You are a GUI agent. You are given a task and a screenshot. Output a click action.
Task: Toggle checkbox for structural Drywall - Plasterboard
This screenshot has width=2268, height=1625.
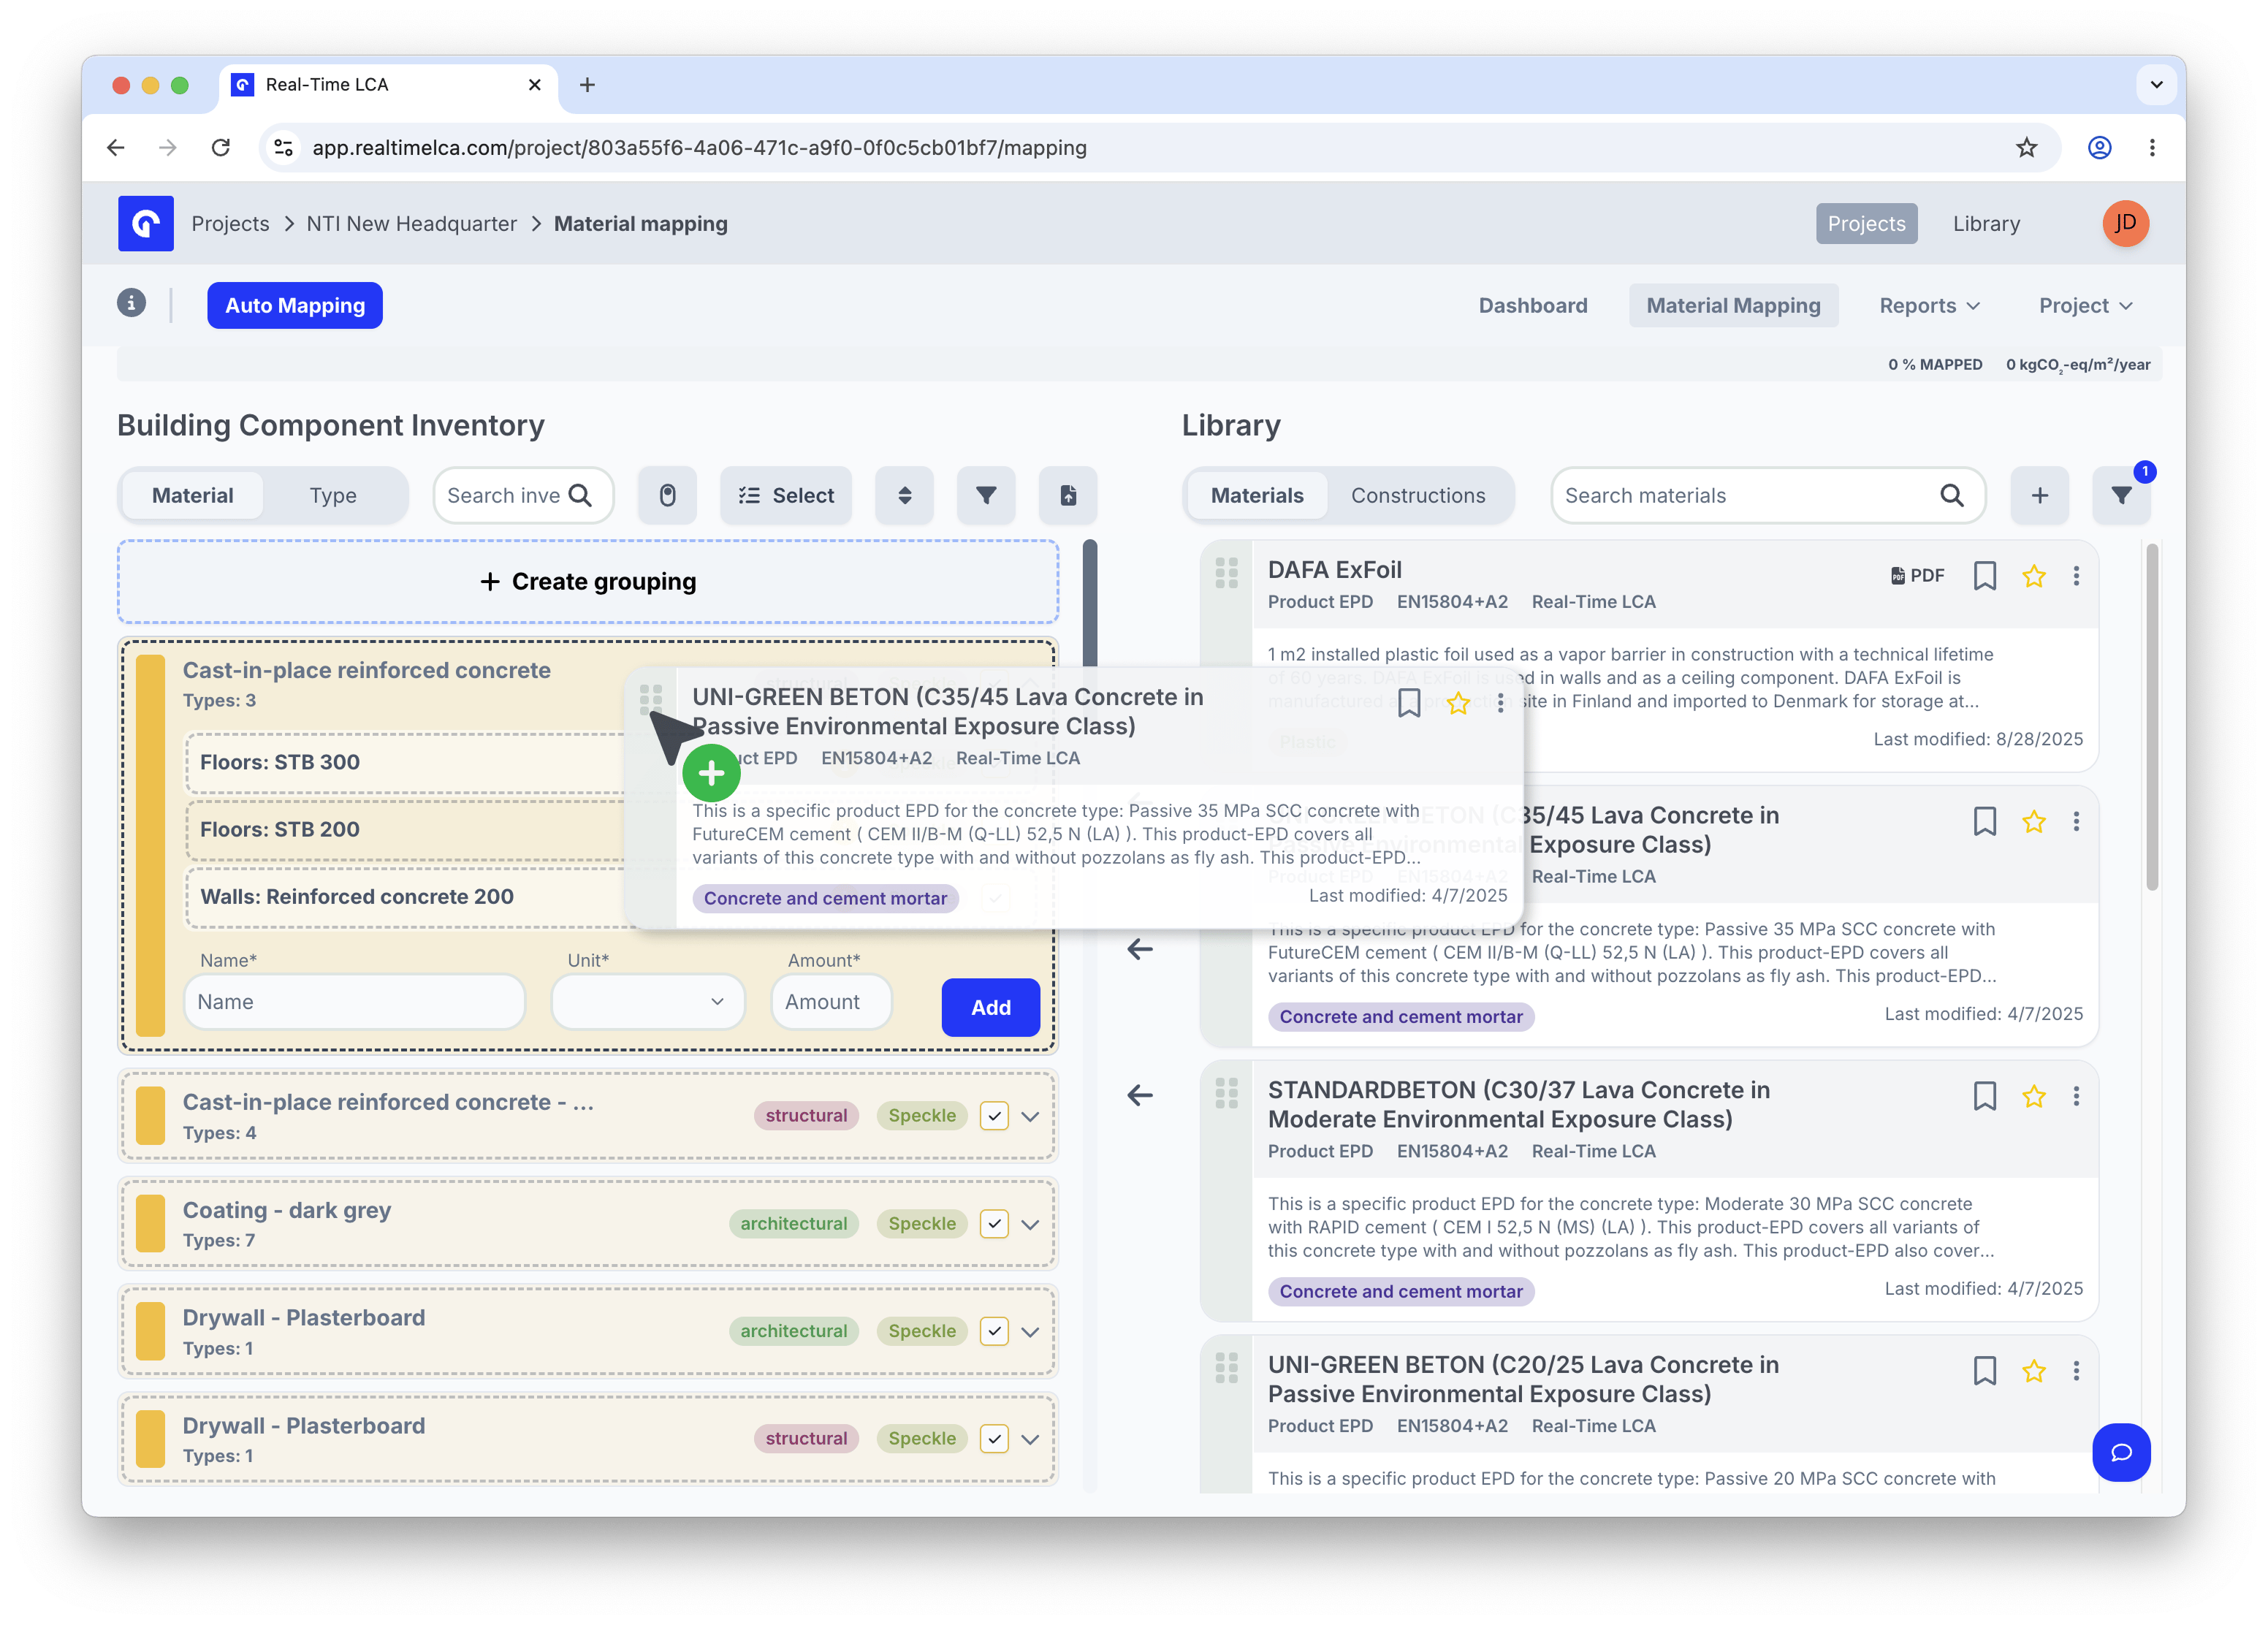click(993, 1439)
